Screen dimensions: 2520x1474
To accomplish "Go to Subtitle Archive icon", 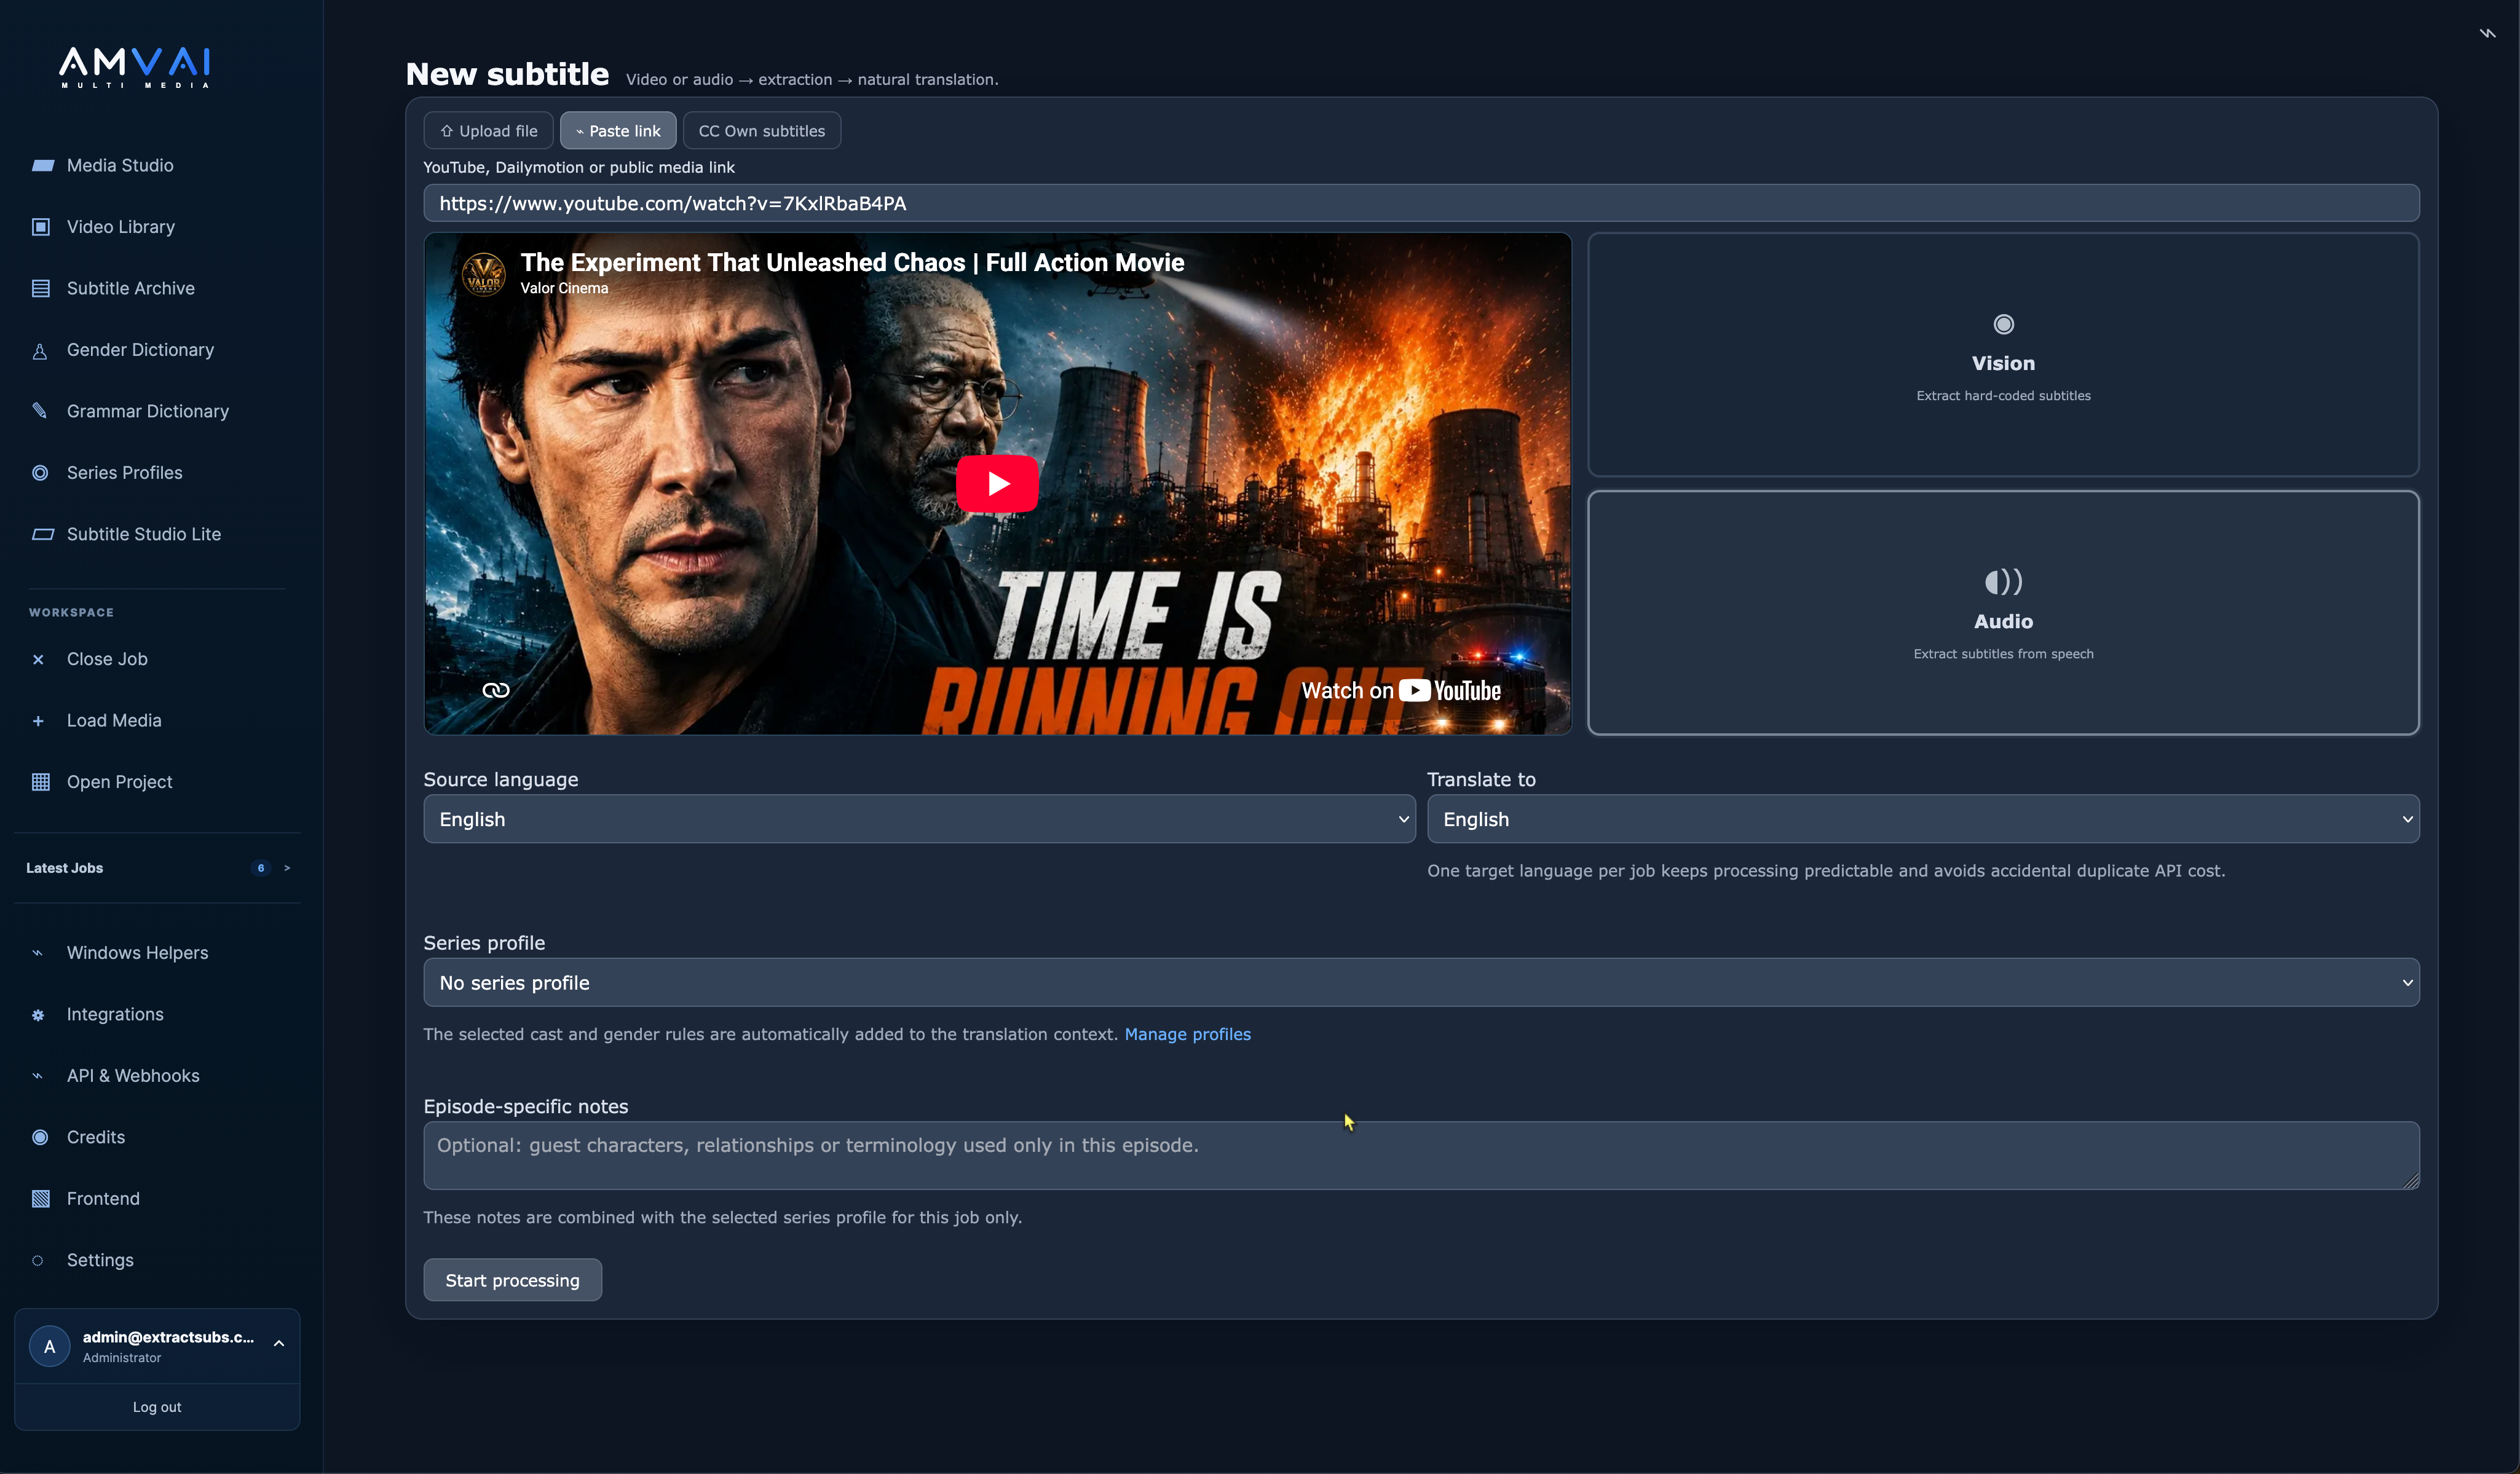I will (x=41, y=289).
